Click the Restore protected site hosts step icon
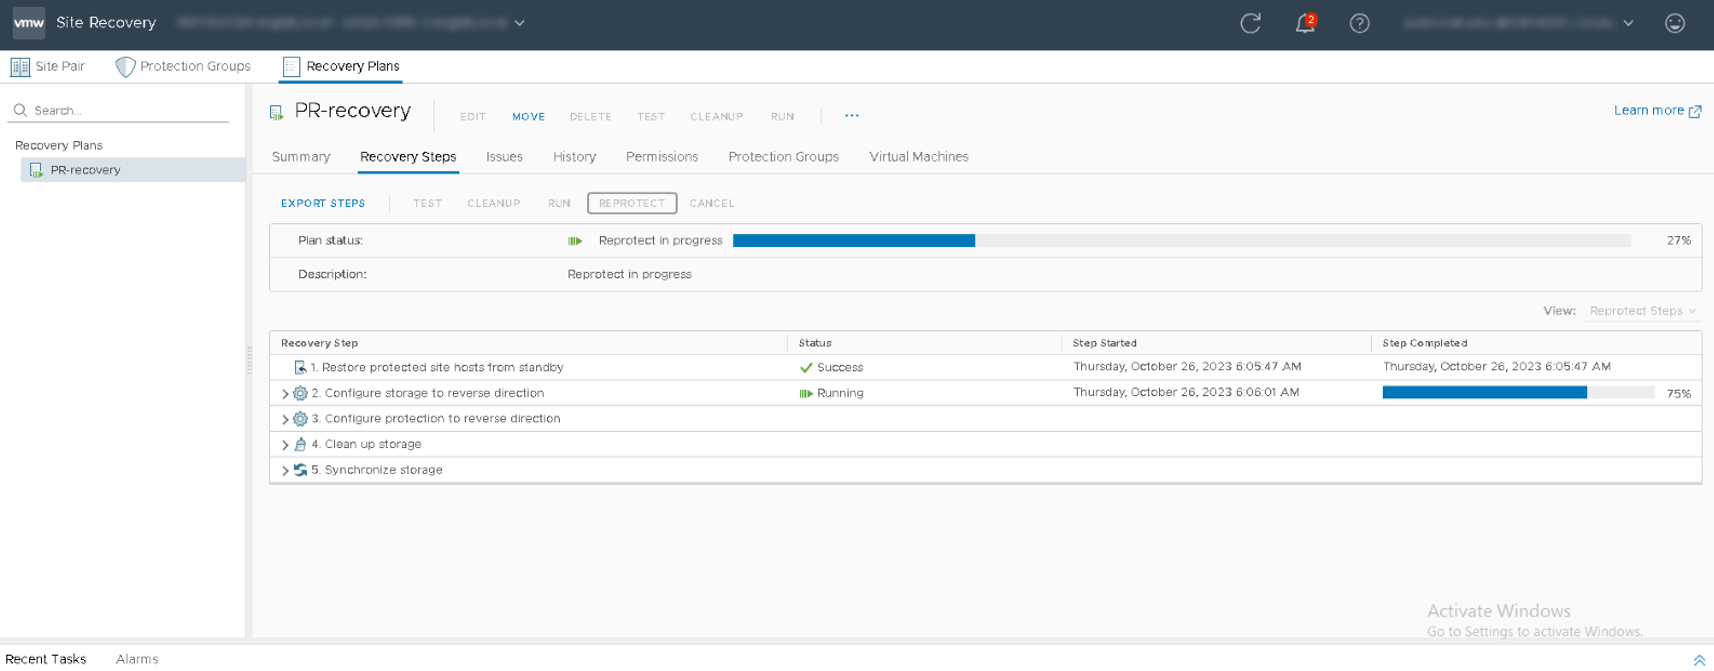1714x671 pixels. click(x=300, y=367)
